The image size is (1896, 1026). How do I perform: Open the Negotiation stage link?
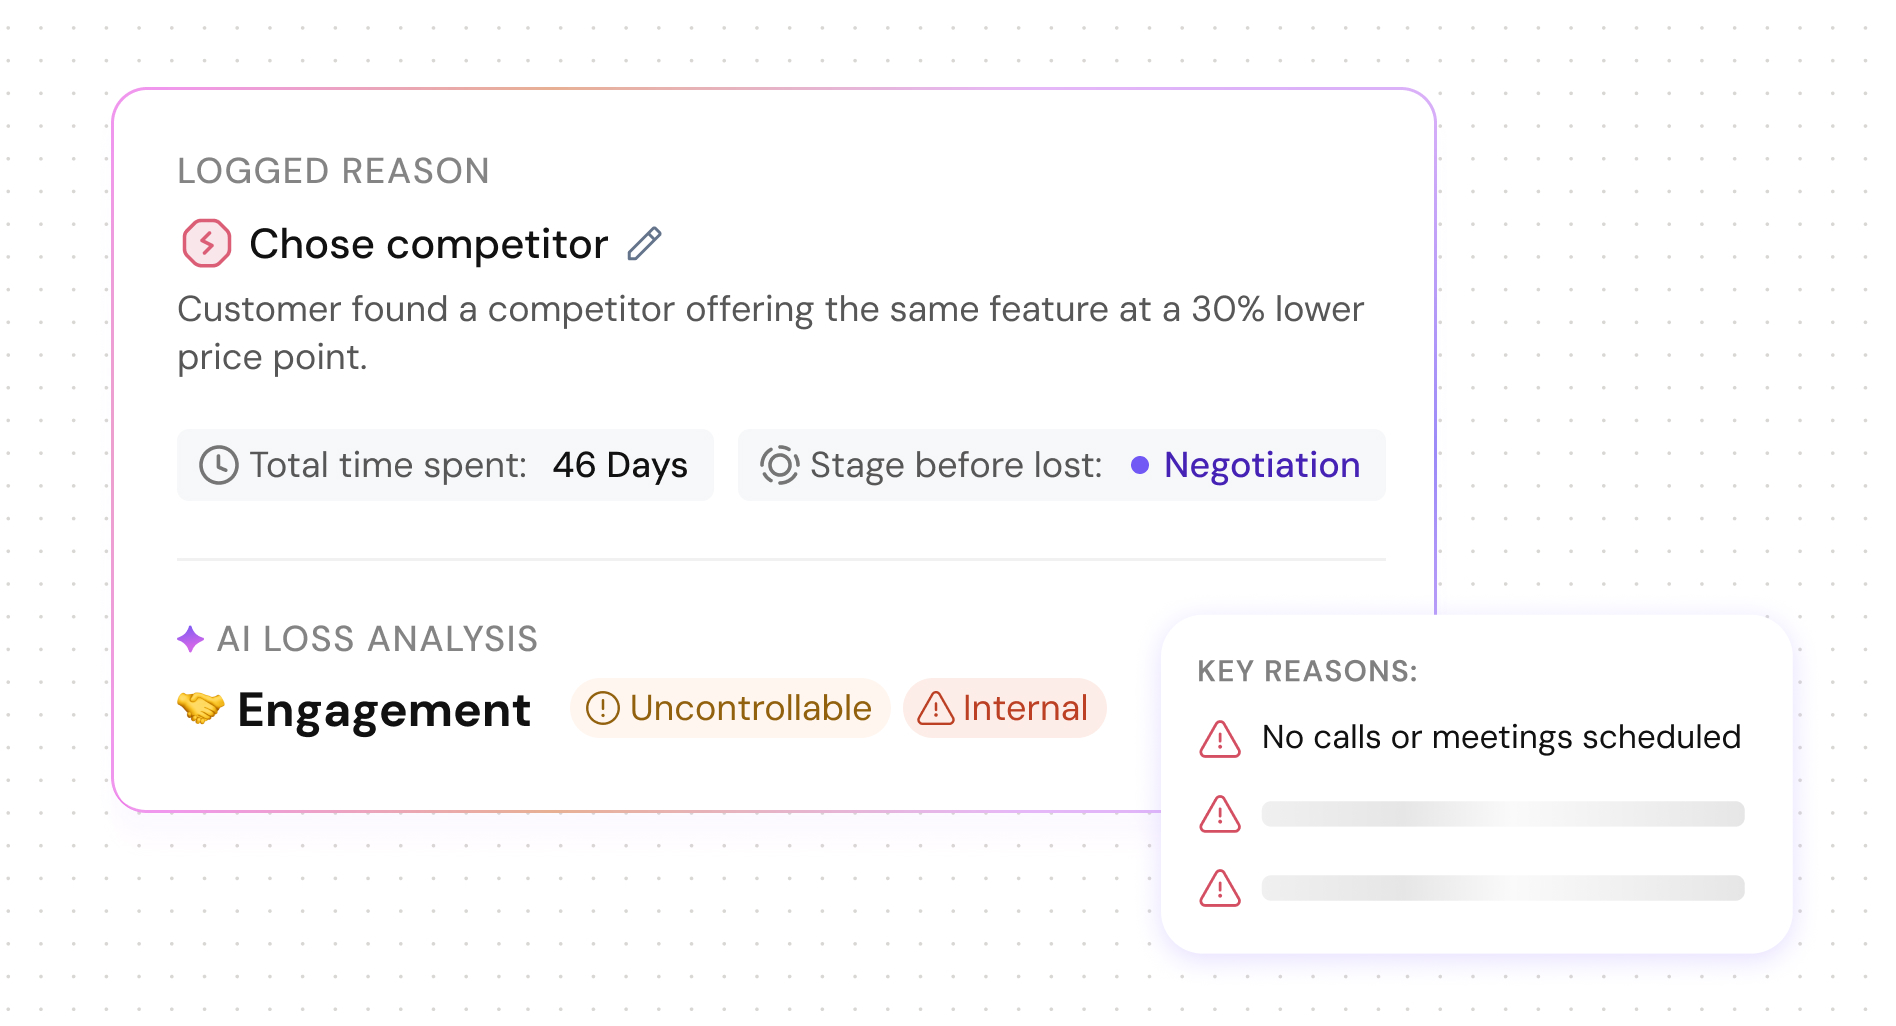point(1262,465)
